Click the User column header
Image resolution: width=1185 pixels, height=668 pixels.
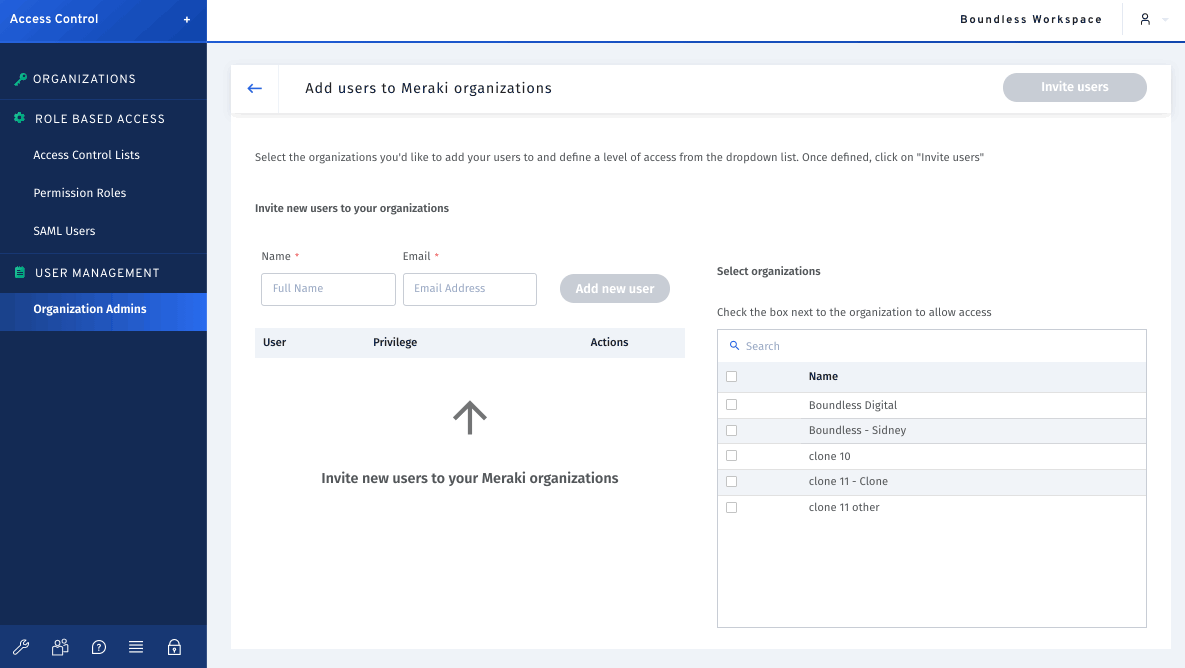tap(274, 342)
